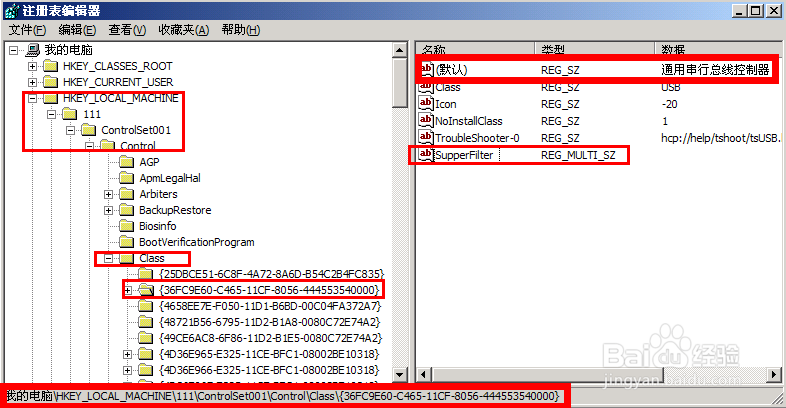Click string value icon of TroubleShooter-0
This screenshot has width=786, height=408.
coord(426,137)
